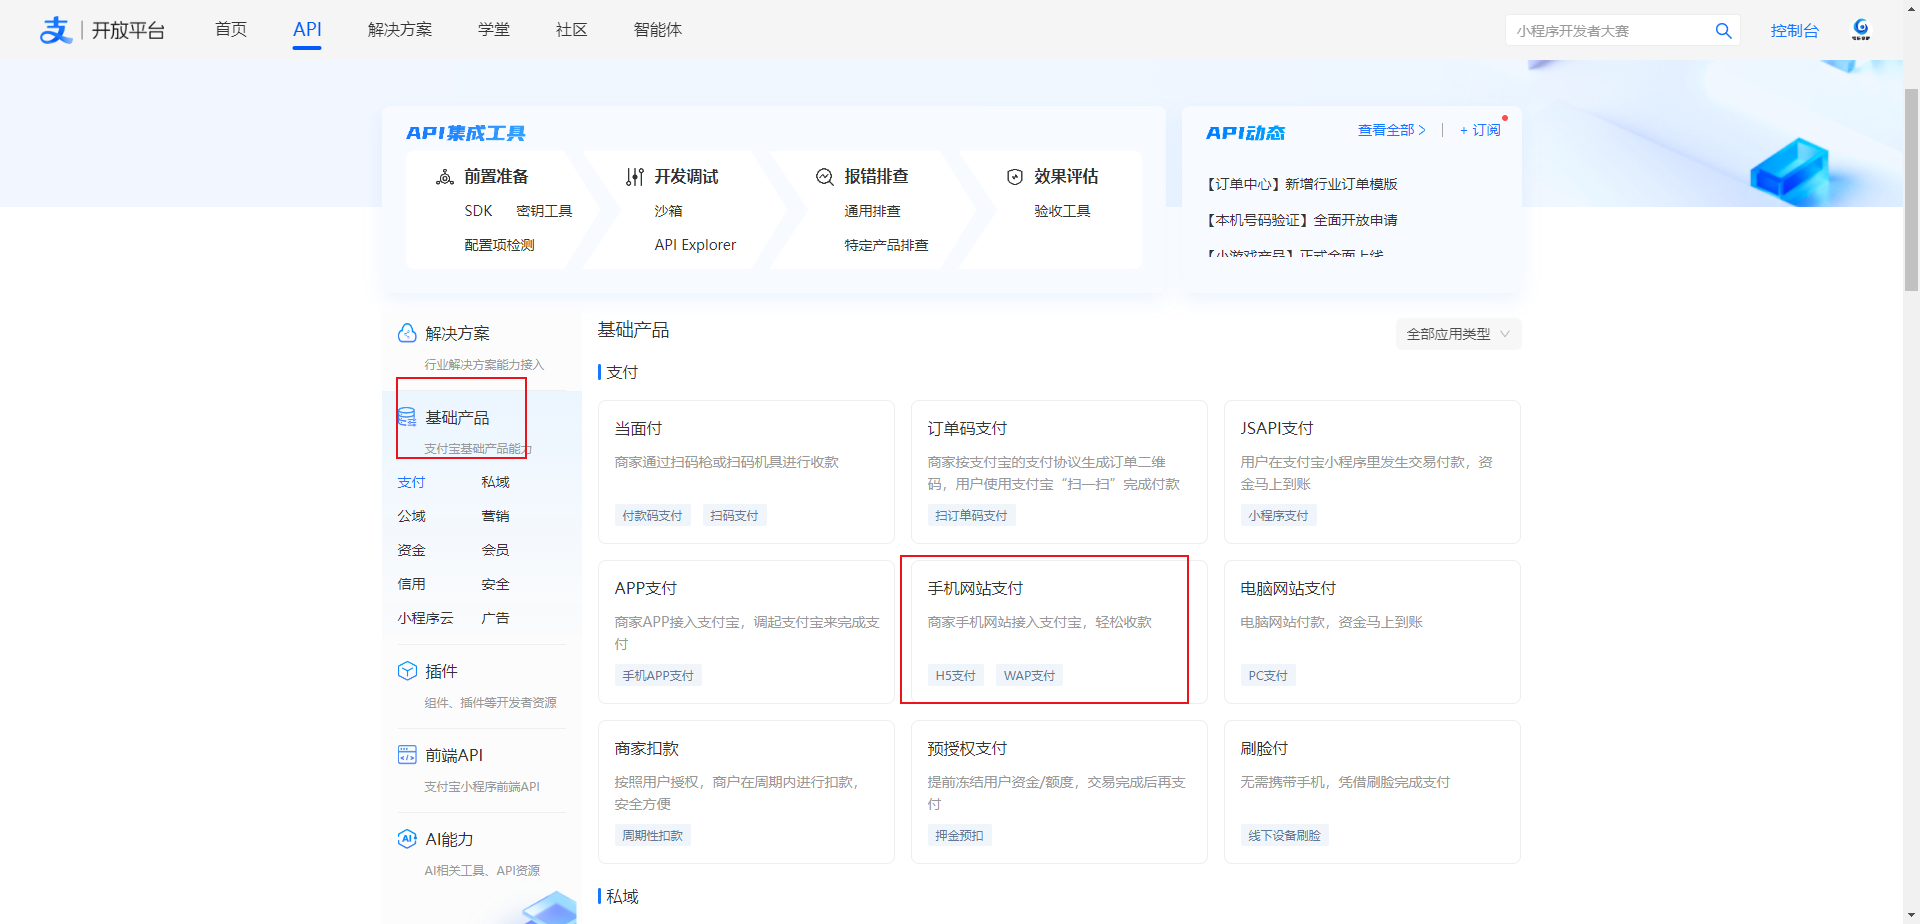Image resolution: width=1920 pixels, height=924 pixels.
Task: Open the 手机网站支付 card
Action: coord(1059,632)
